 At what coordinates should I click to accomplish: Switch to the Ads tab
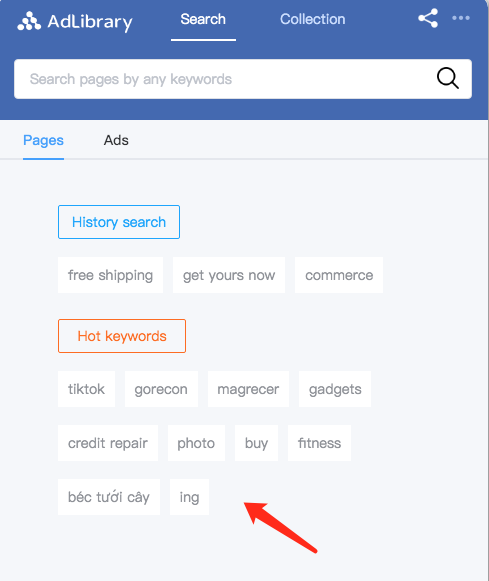coord(116,140)
